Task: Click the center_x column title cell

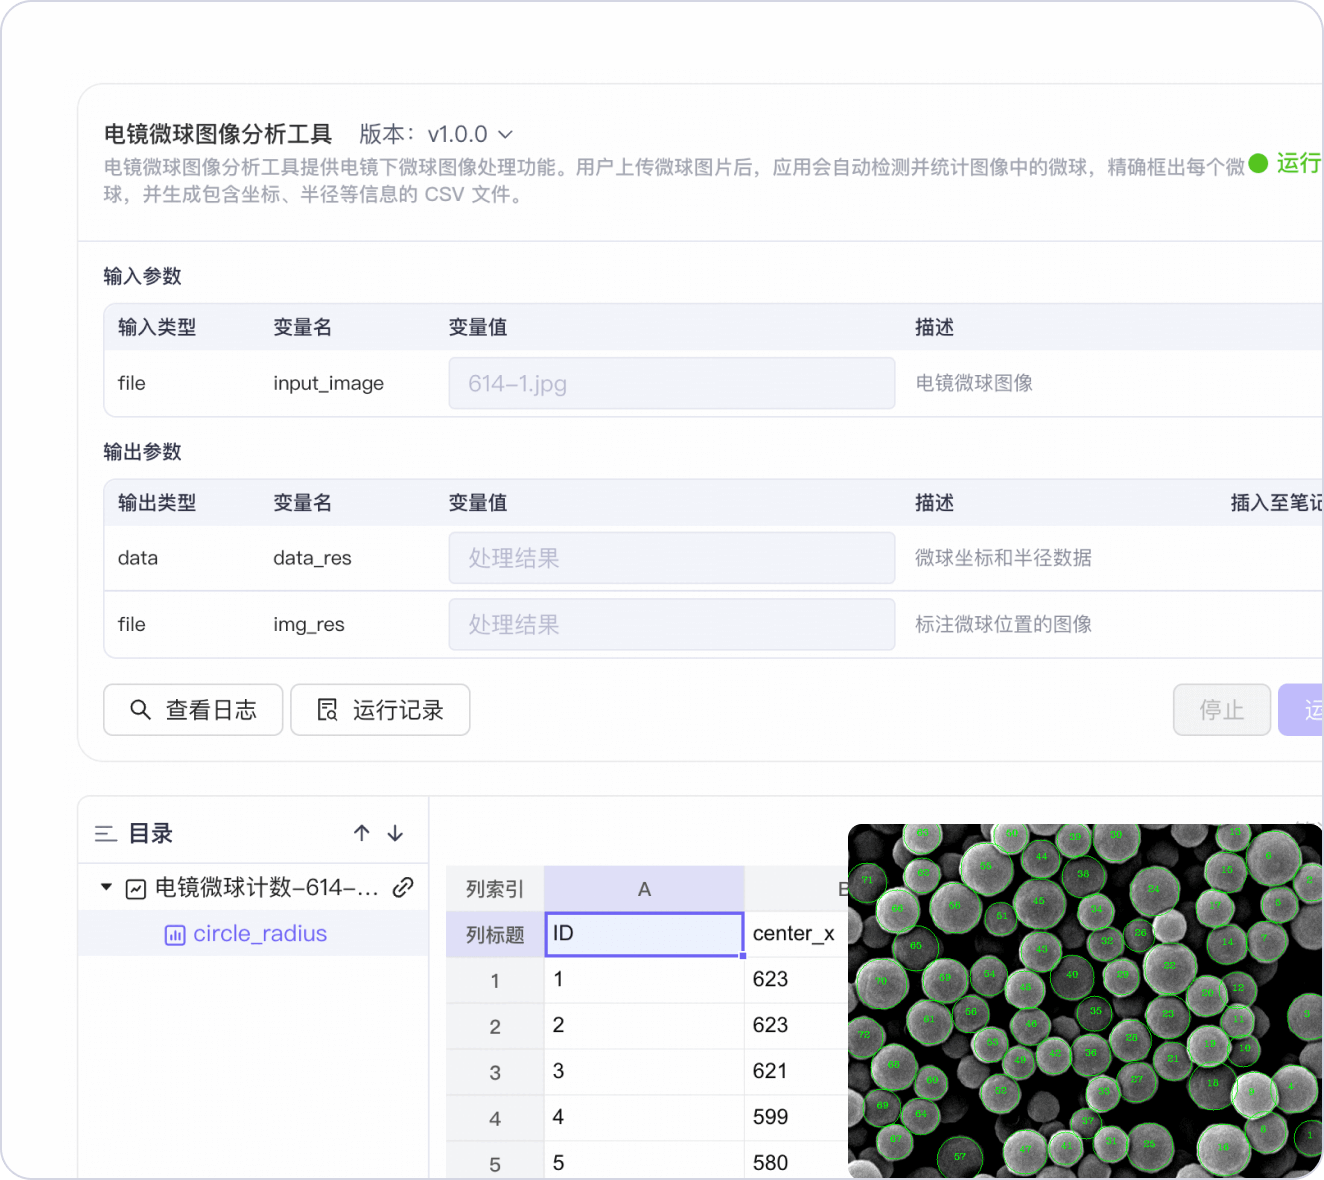Action: pos(796,934)
